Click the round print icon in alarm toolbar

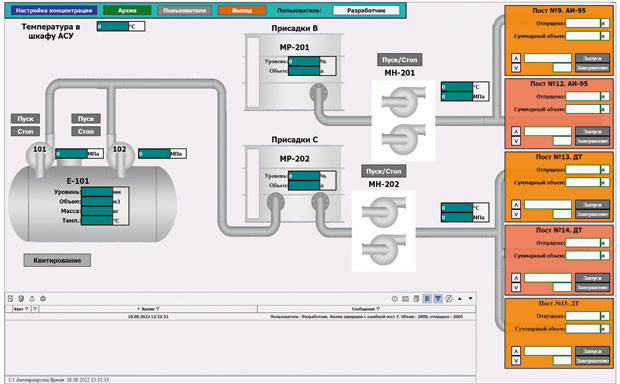pyautogui.click(x=43, y=299)
